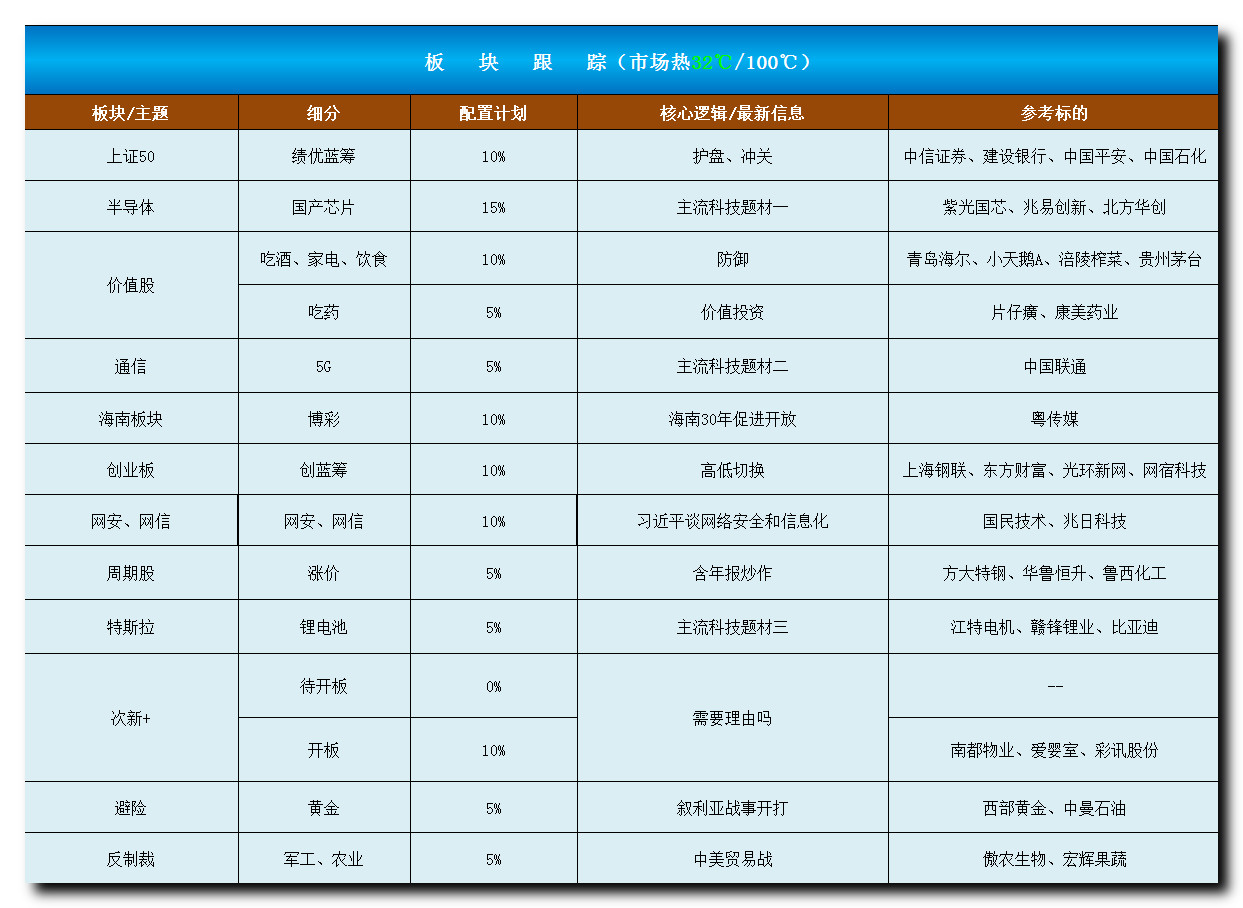Select the 片仔癀、康美药业 reference cell
The height and width of the screenshot is (908, 1243).
click(x=1054, y=312)
